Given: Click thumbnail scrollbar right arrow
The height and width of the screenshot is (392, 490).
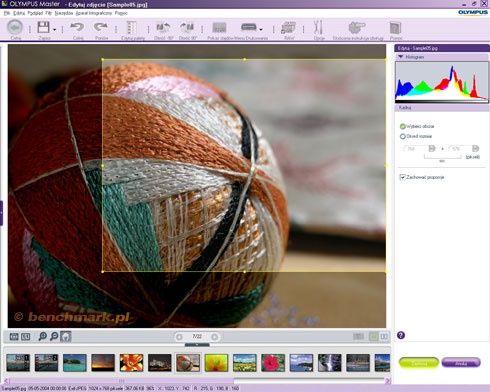Looking at the screenshot, I should pos(388,380).
